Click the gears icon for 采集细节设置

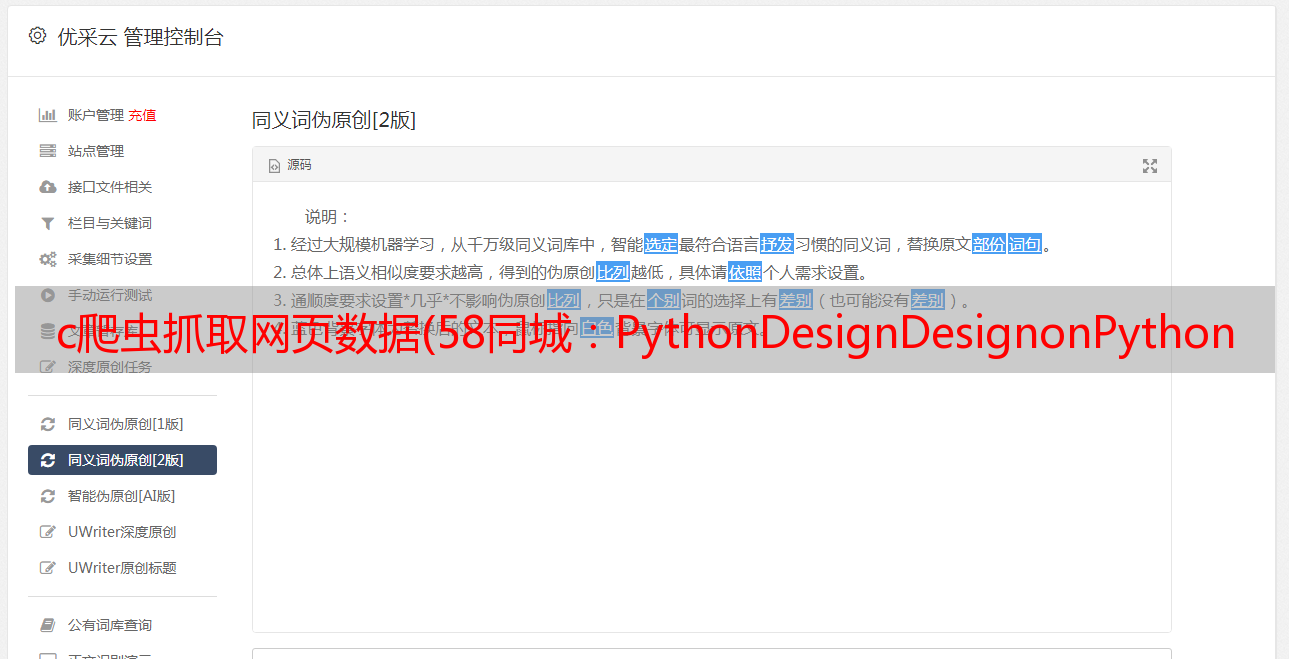click(x=47, y=259)
